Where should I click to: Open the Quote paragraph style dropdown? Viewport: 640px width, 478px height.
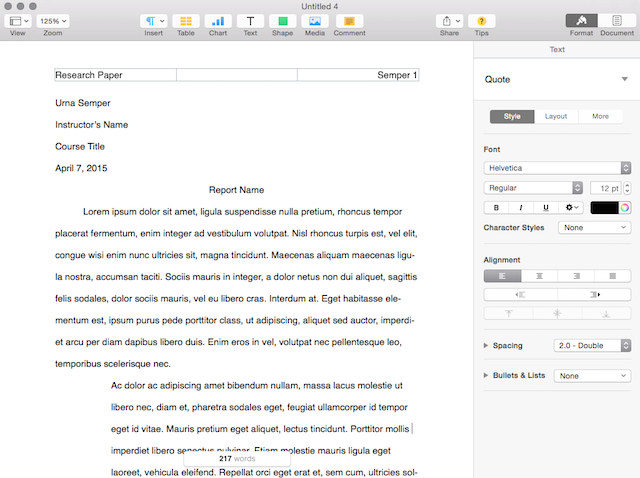556,79
